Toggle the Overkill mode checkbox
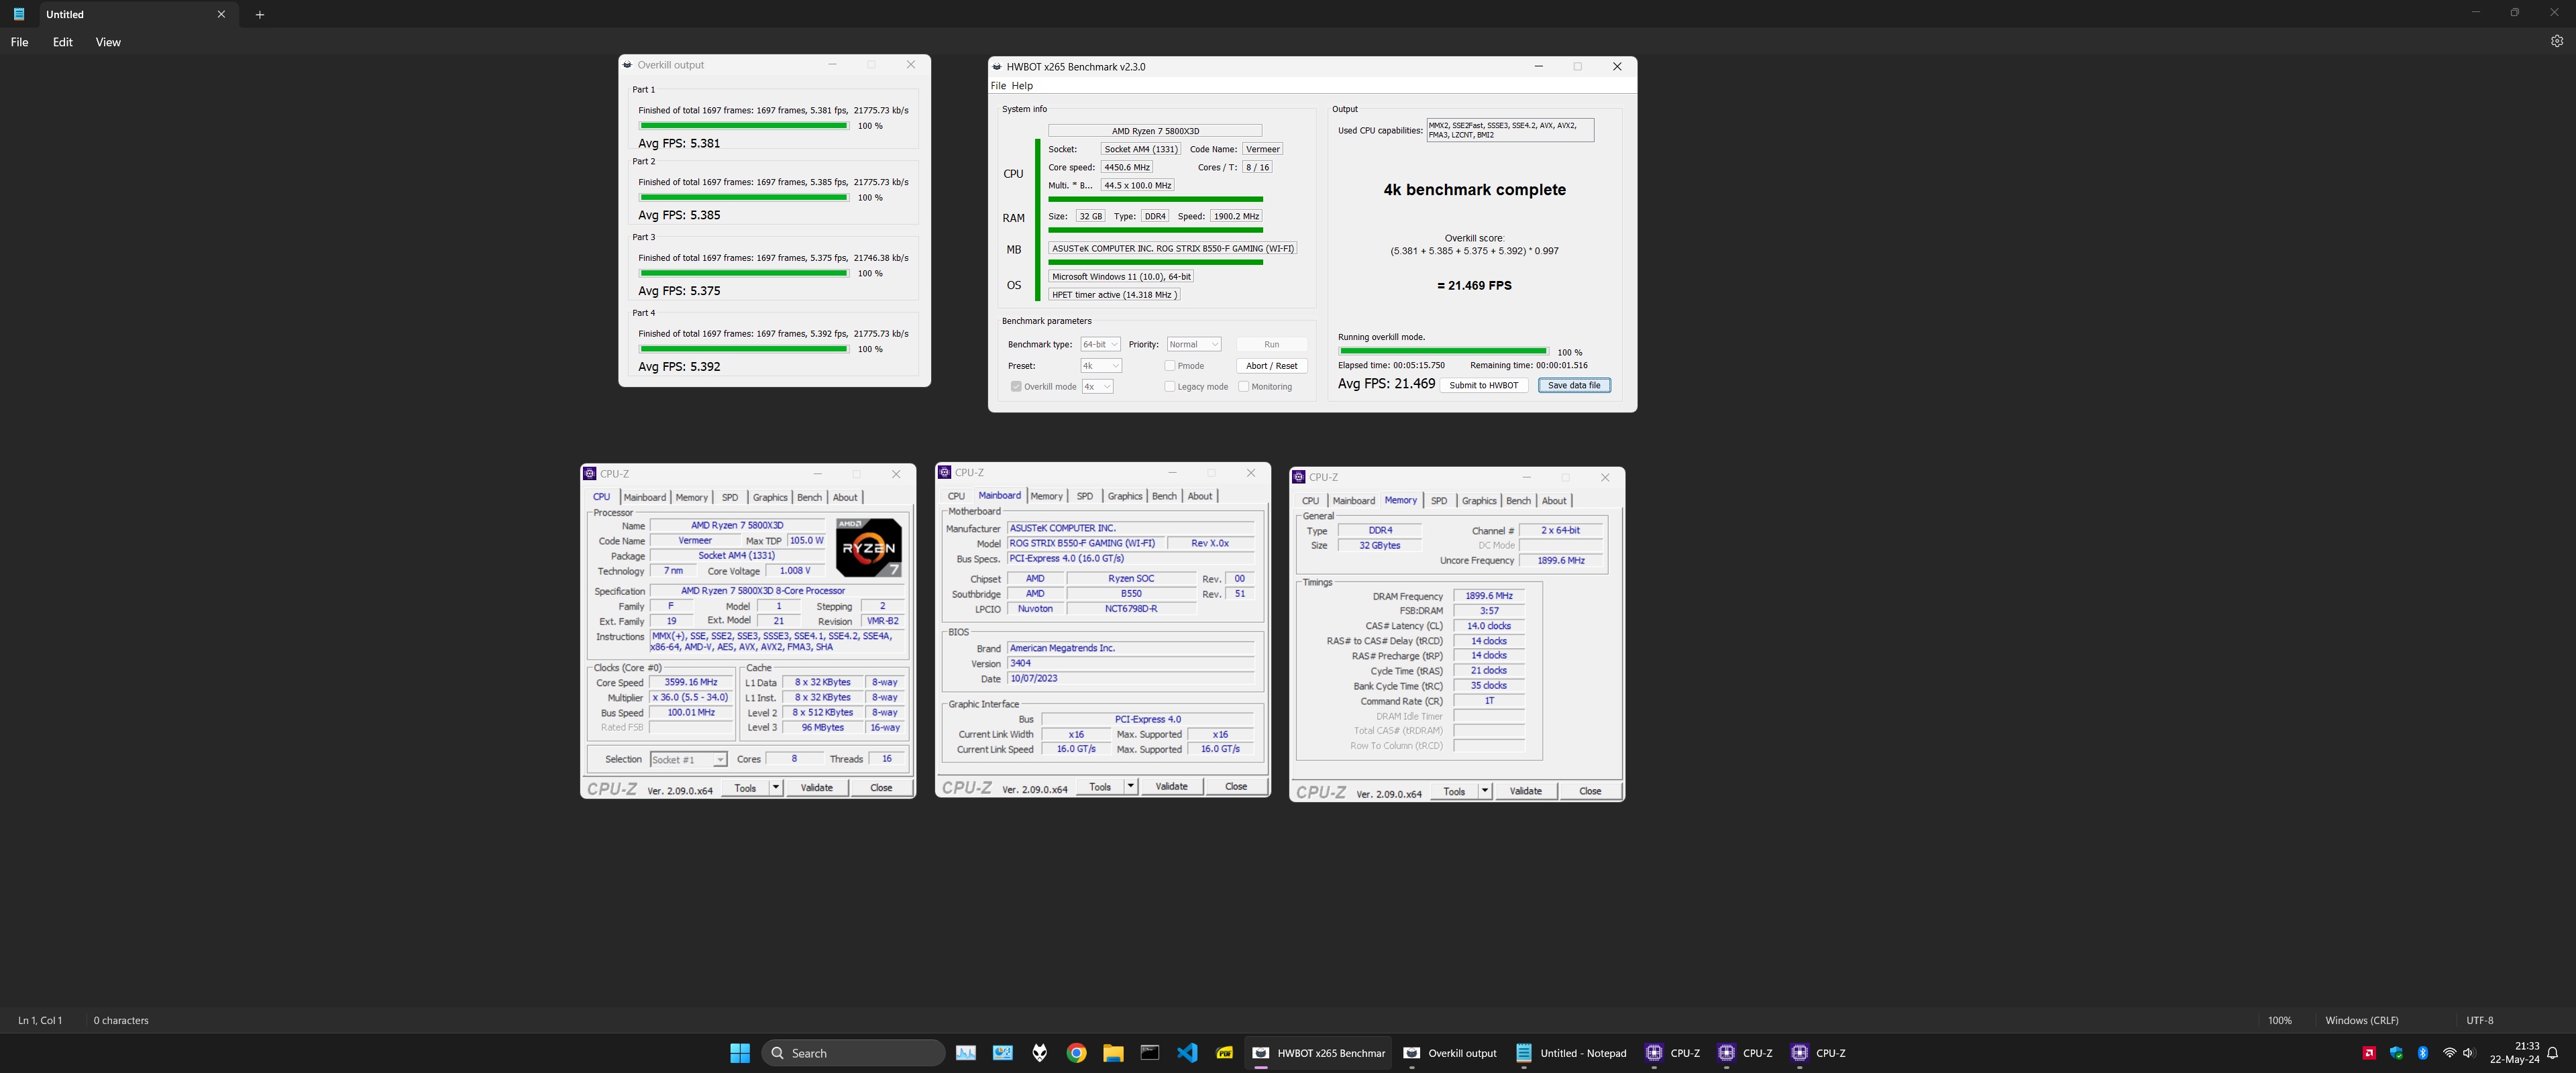 point(1016,387)
